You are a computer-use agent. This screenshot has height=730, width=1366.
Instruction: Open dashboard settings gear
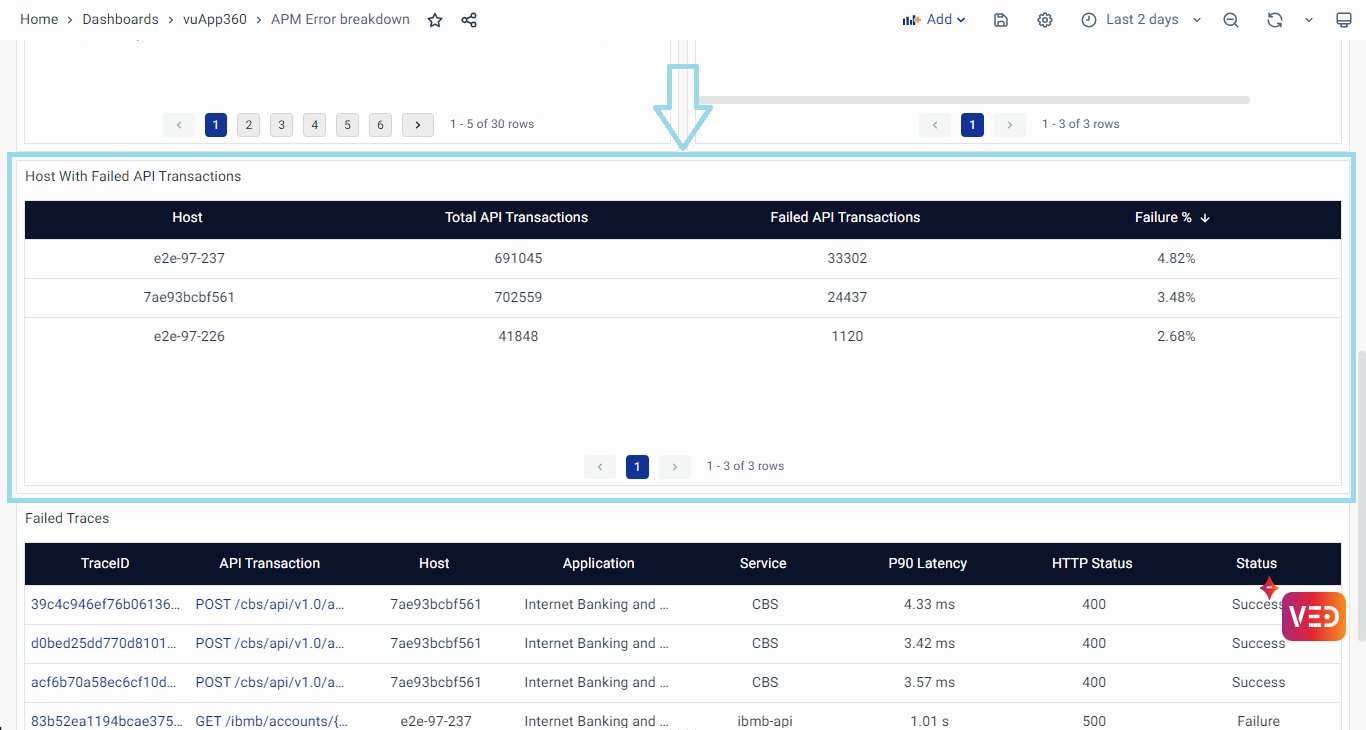click(1045, 20)
